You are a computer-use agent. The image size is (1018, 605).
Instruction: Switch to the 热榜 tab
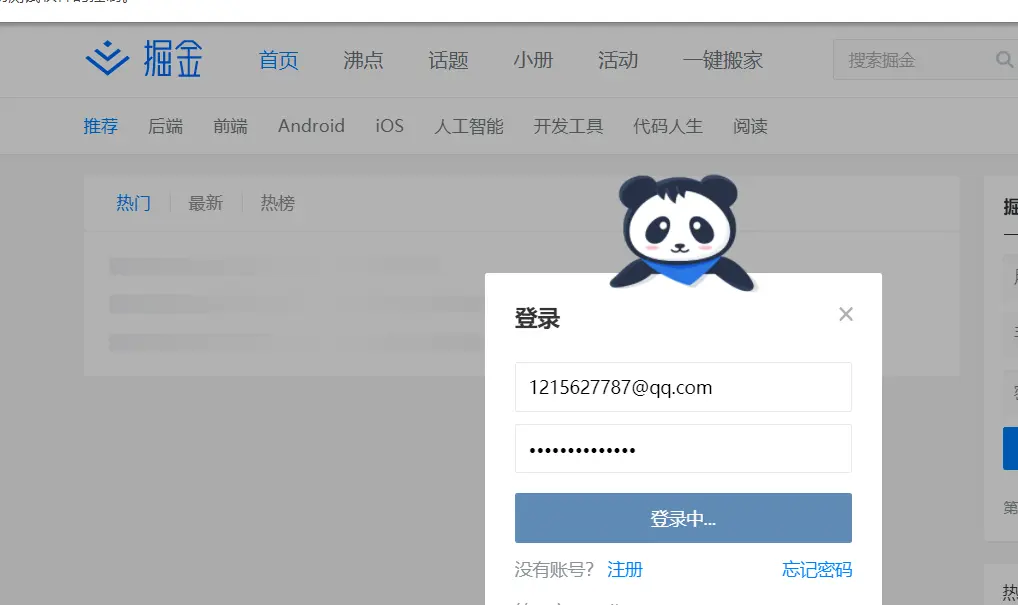[x=277, y=203]
